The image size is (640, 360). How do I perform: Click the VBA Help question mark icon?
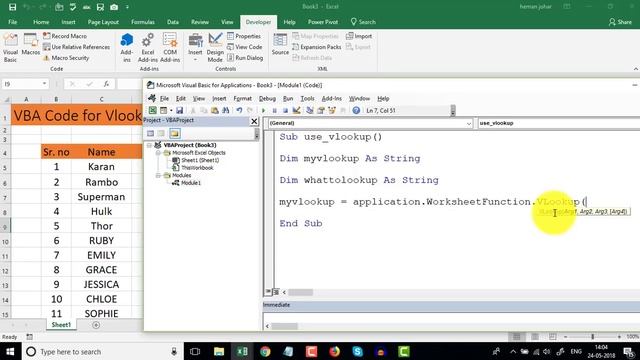click(x=356, y=110)
